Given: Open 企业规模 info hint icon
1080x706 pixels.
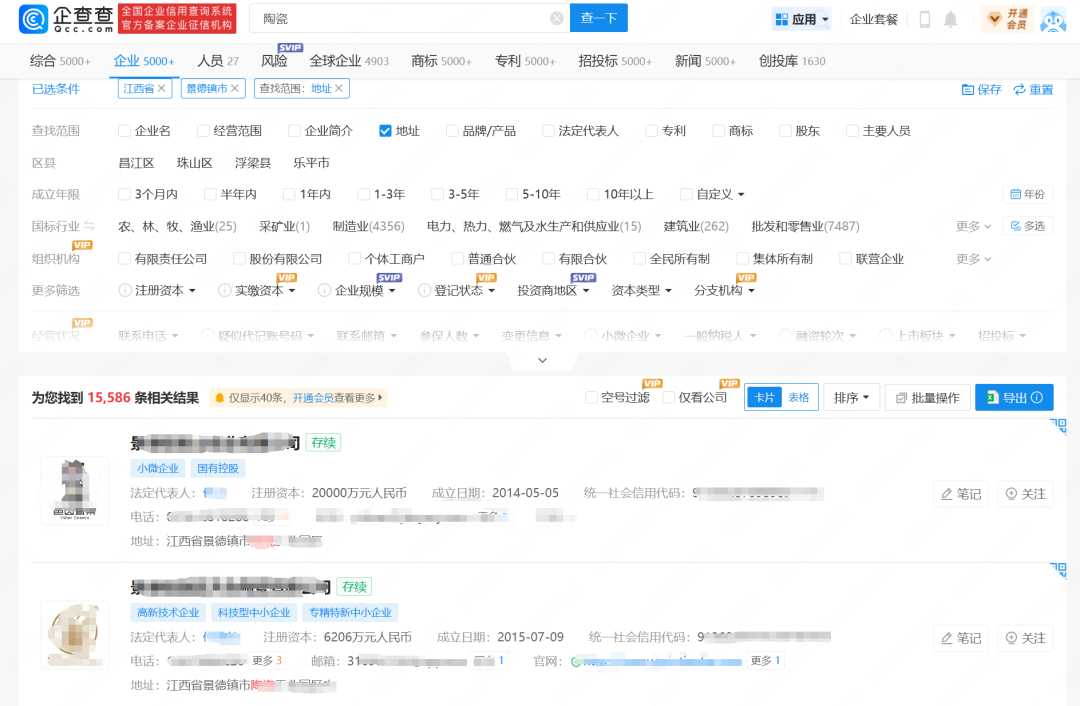Looking at the screenshot, I should [324, 291].
